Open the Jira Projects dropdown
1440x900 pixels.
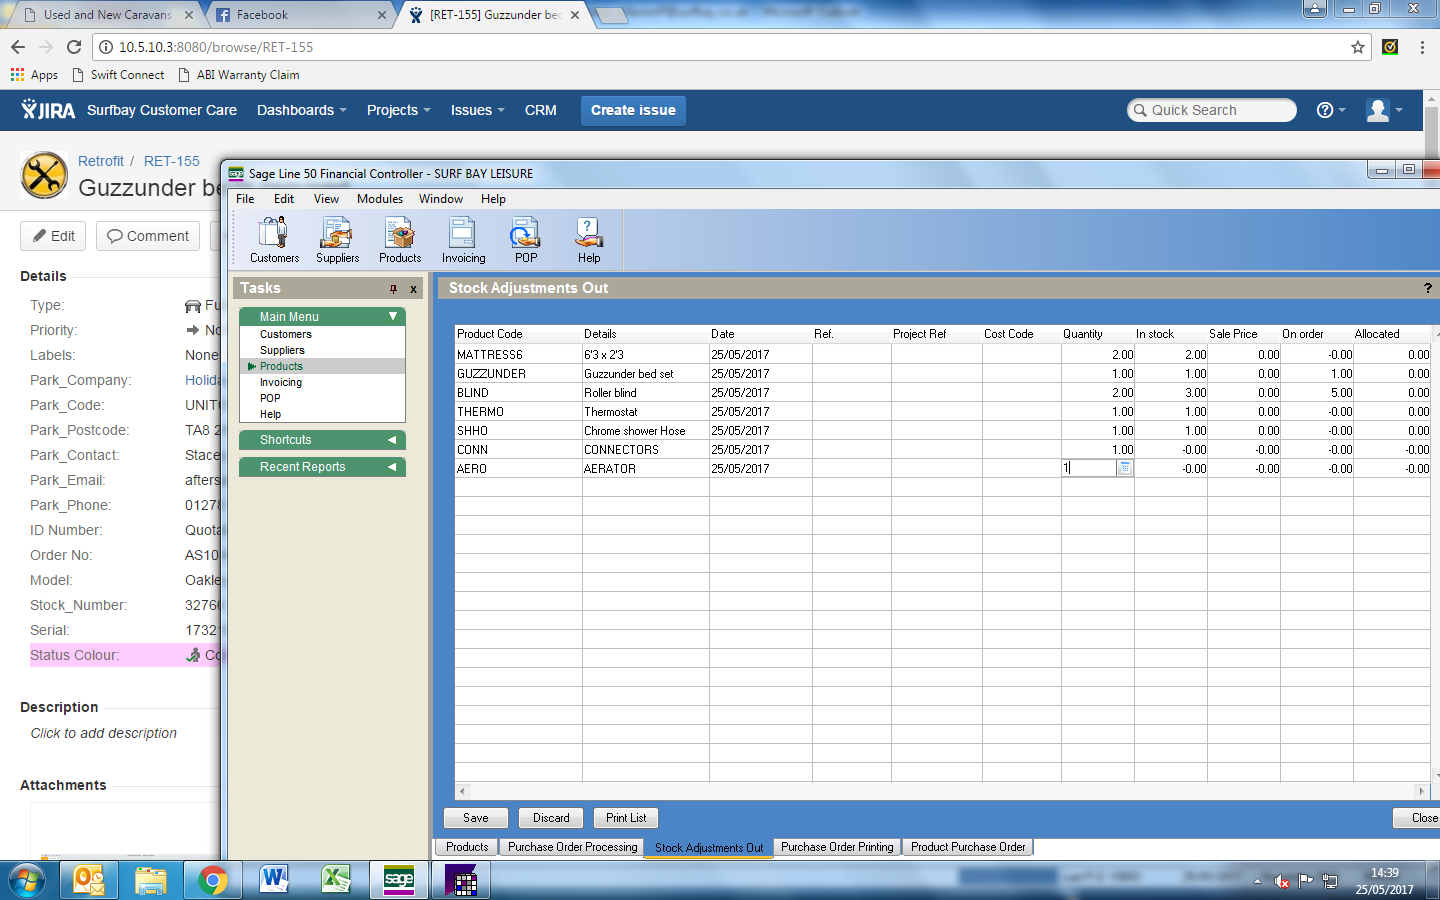(x=398, y=110)
